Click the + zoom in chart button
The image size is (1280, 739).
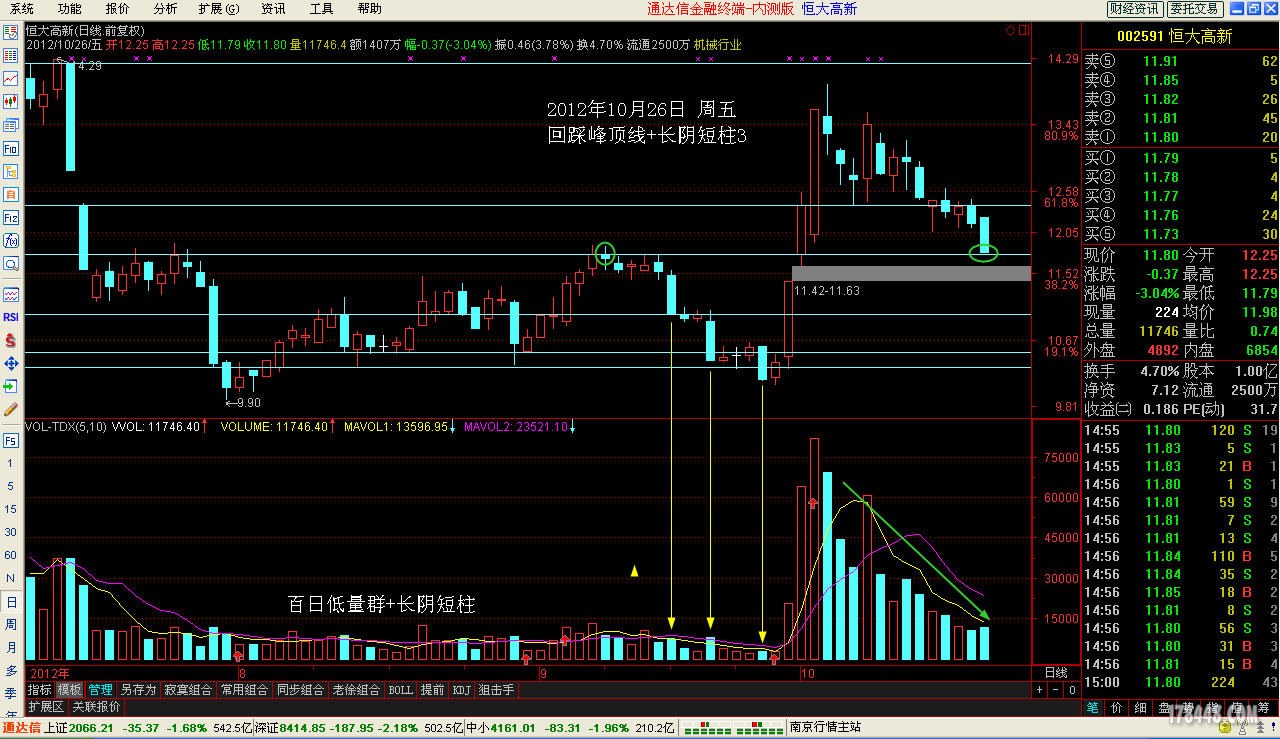(x=1039, y=690)
